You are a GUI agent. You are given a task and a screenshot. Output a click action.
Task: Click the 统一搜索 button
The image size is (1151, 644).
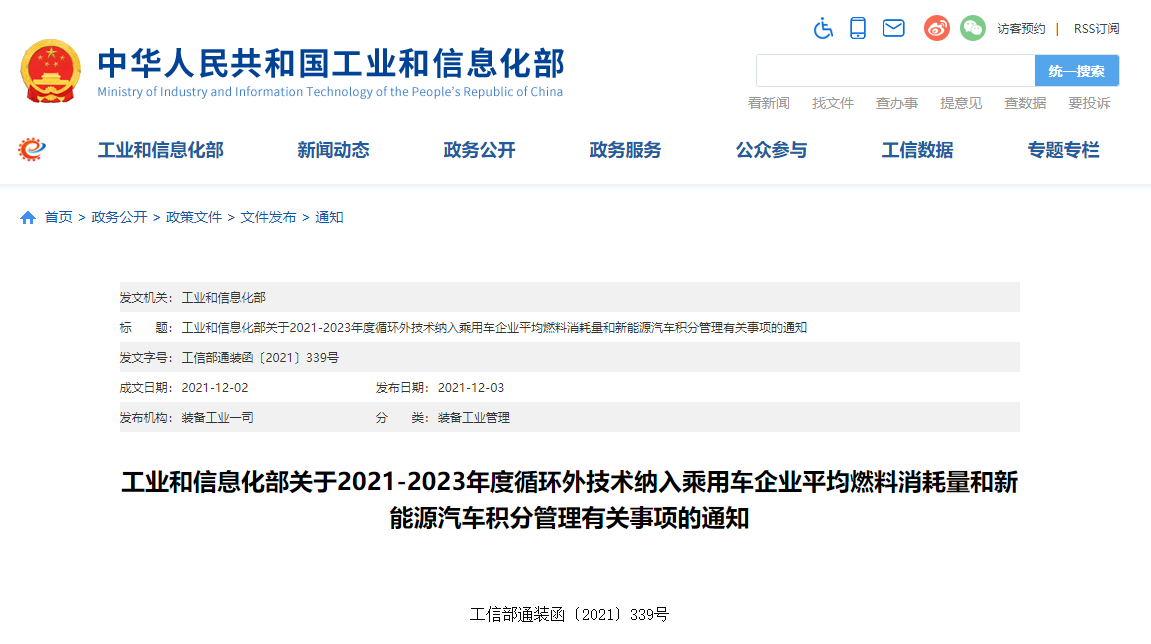click(1077, 70)
